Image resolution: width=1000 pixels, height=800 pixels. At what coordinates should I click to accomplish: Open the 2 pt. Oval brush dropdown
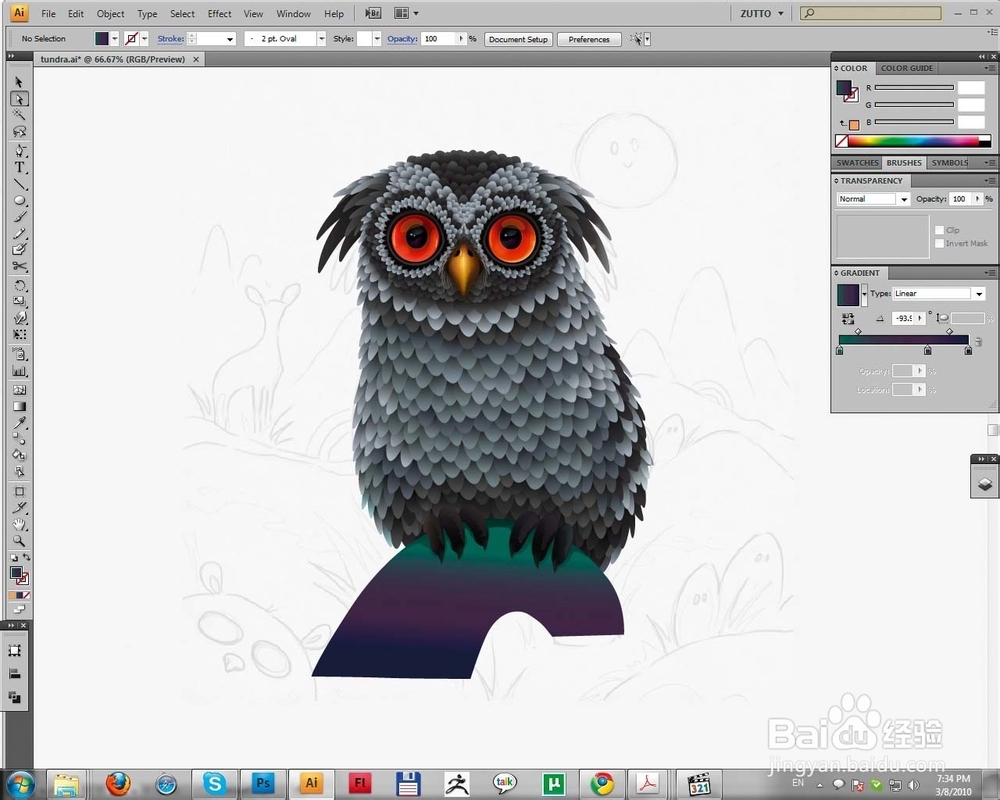coord(284,39)
